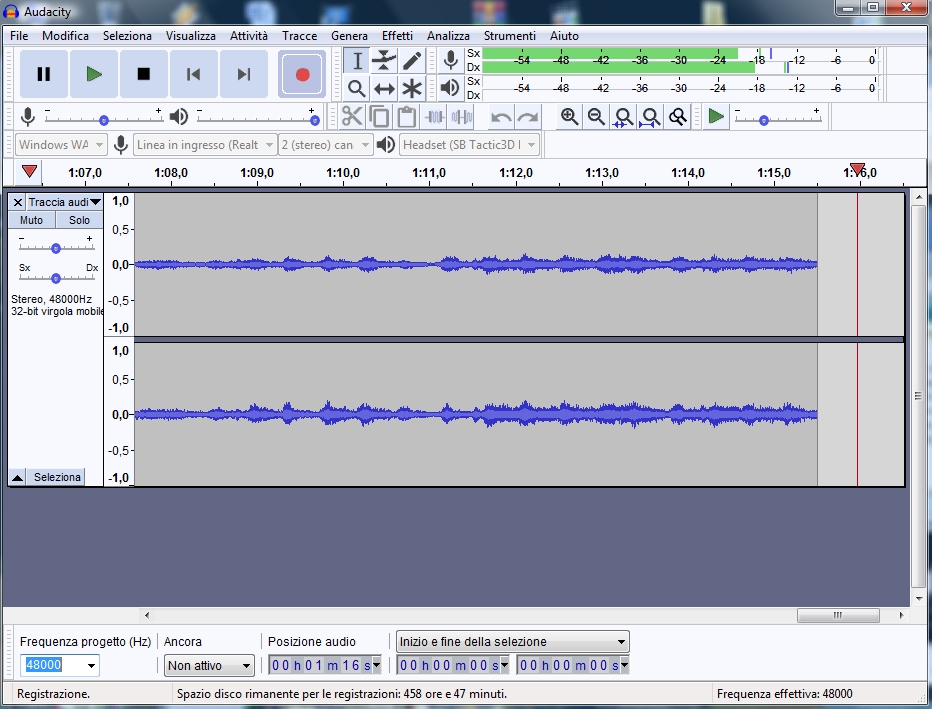Open the File menu
Viewport: 932px width, 709px height.
19,36
